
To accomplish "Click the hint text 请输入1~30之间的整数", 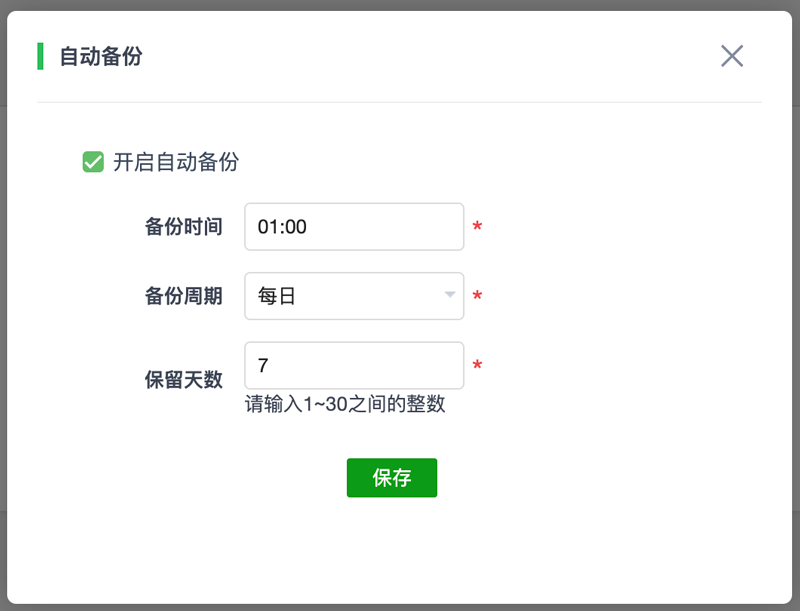I will pos(345,404).
